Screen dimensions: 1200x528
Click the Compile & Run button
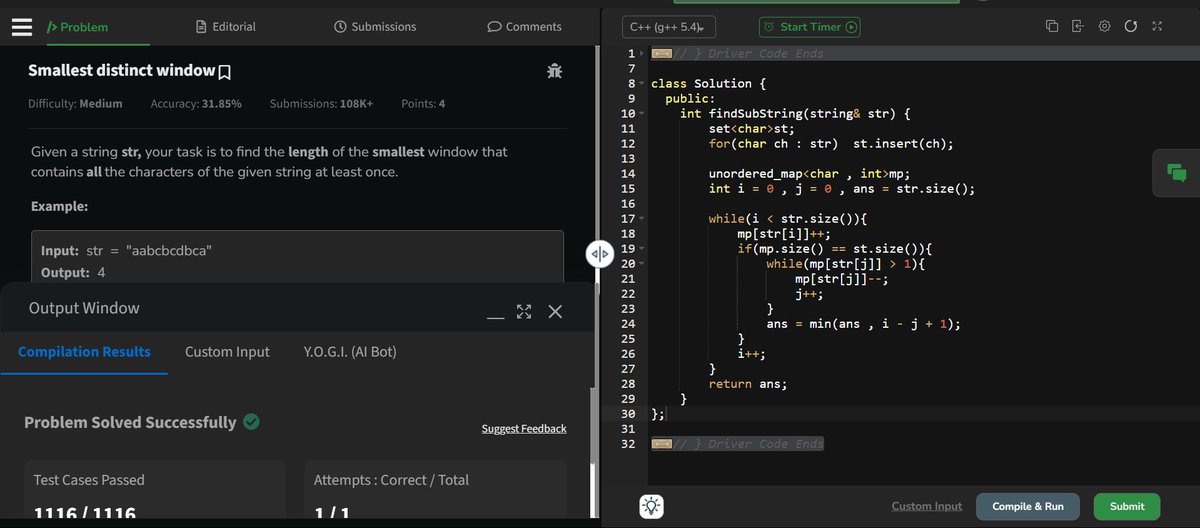(1028, 506)
